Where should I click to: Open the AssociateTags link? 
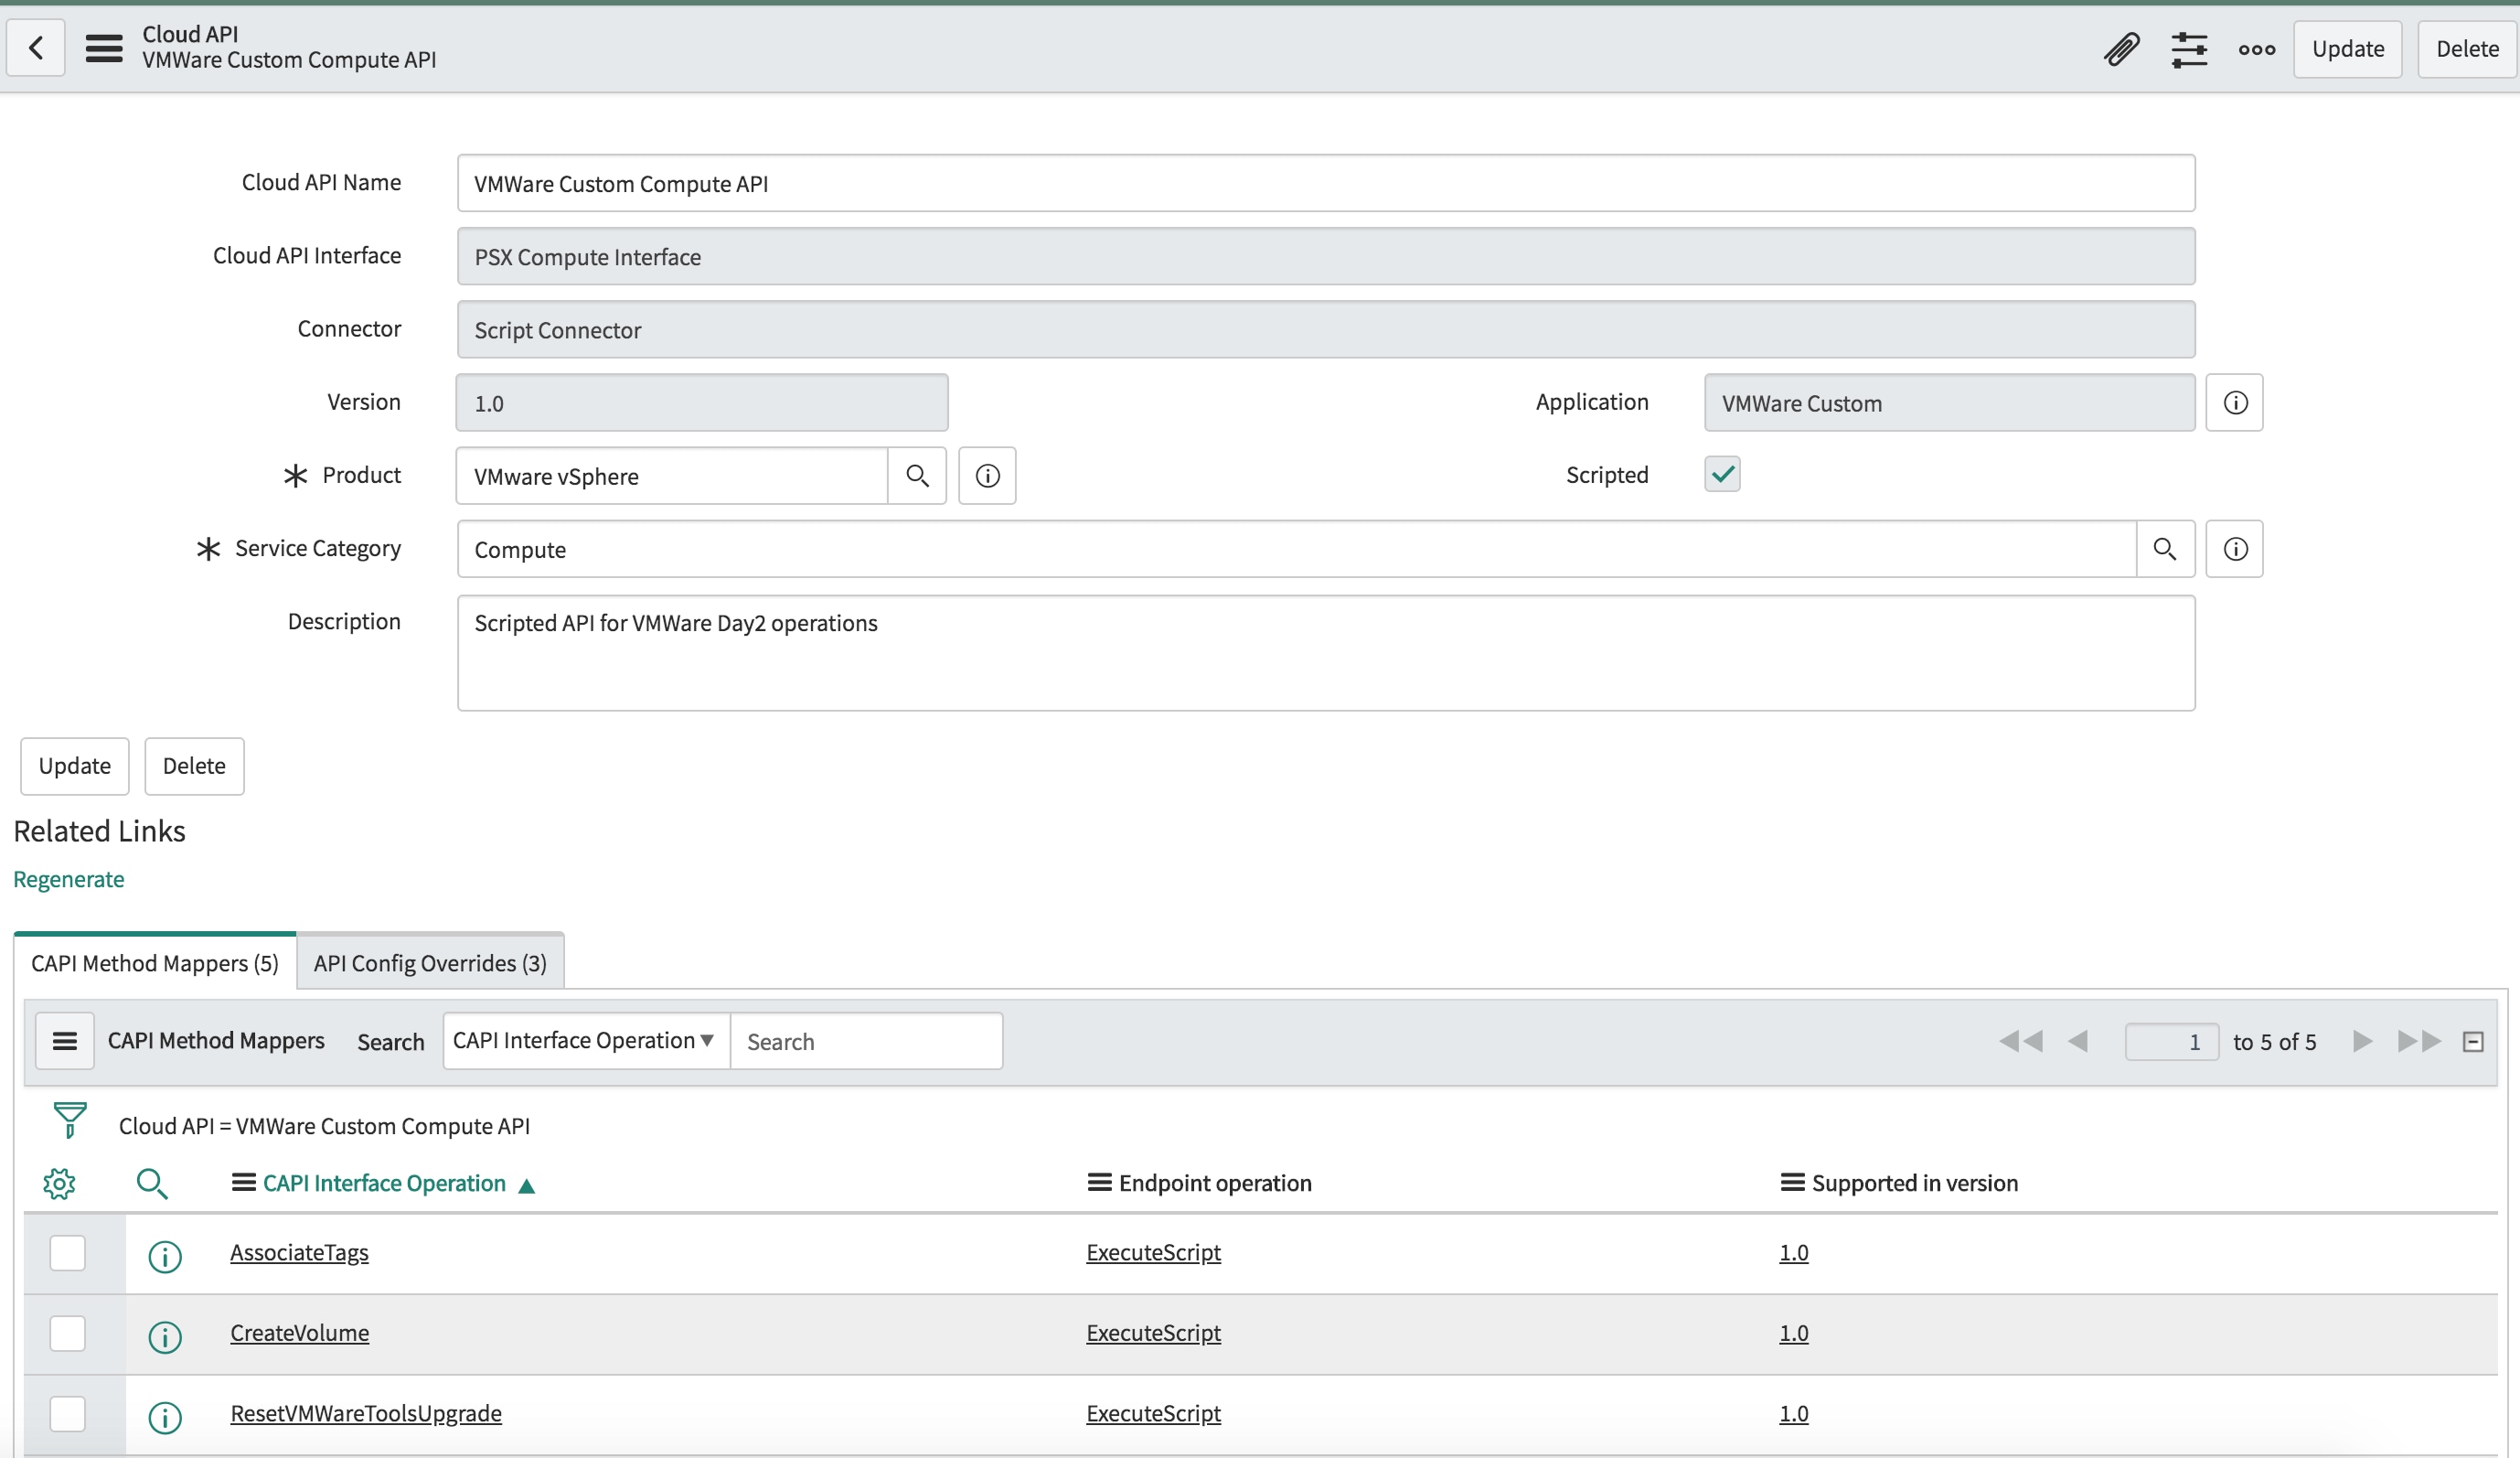[299, 1252]
